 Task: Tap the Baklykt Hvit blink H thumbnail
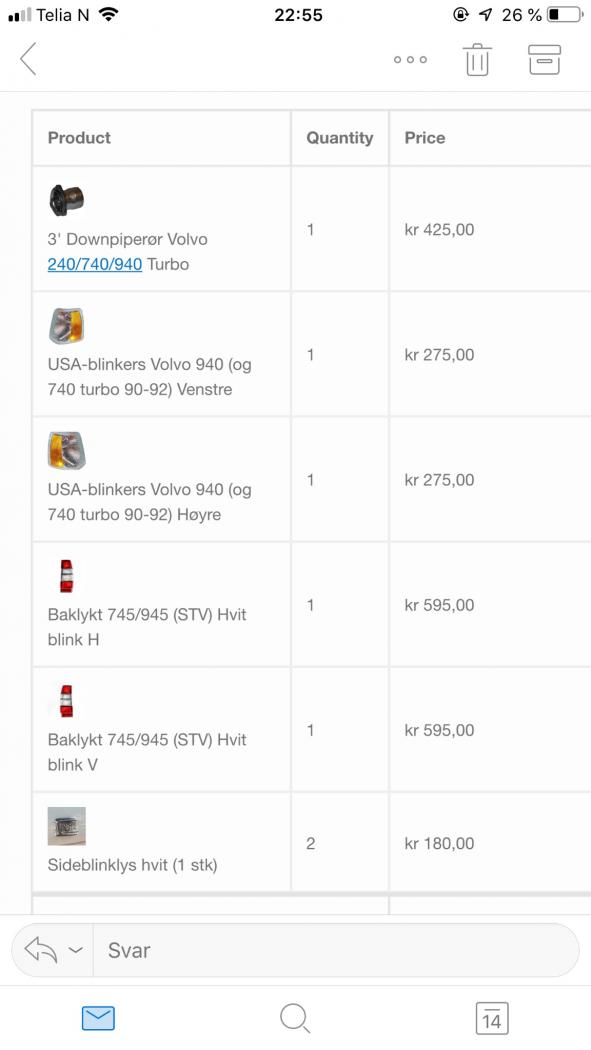click(66, 576)
